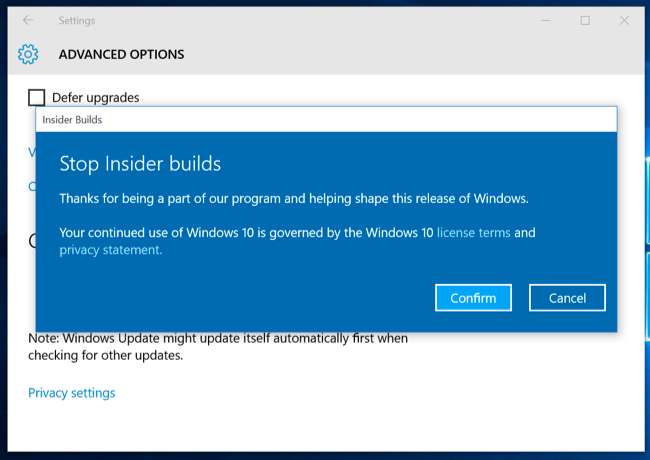Open Privacy settings link
This screenshot has height=460, width=650.
72,393
